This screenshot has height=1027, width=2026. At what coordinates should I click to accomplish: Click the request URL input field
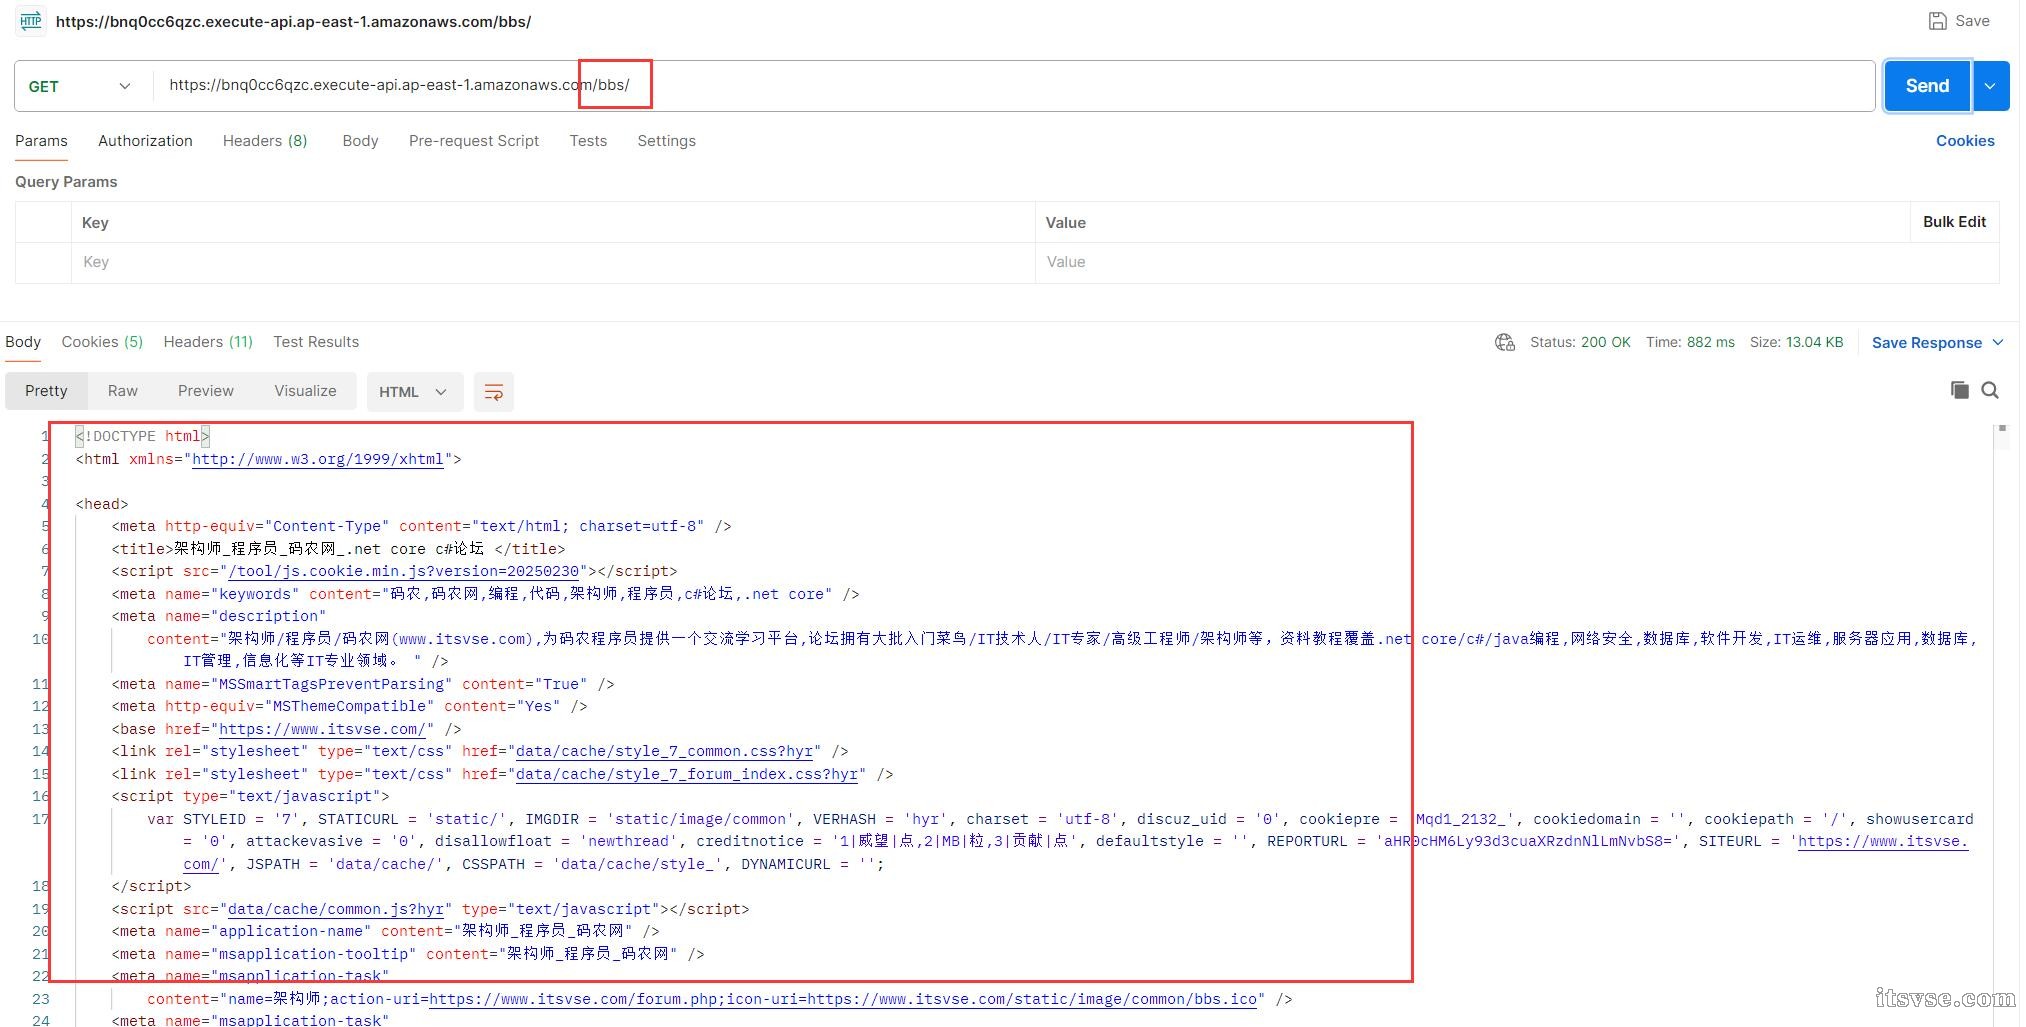tap(1013, 86)
